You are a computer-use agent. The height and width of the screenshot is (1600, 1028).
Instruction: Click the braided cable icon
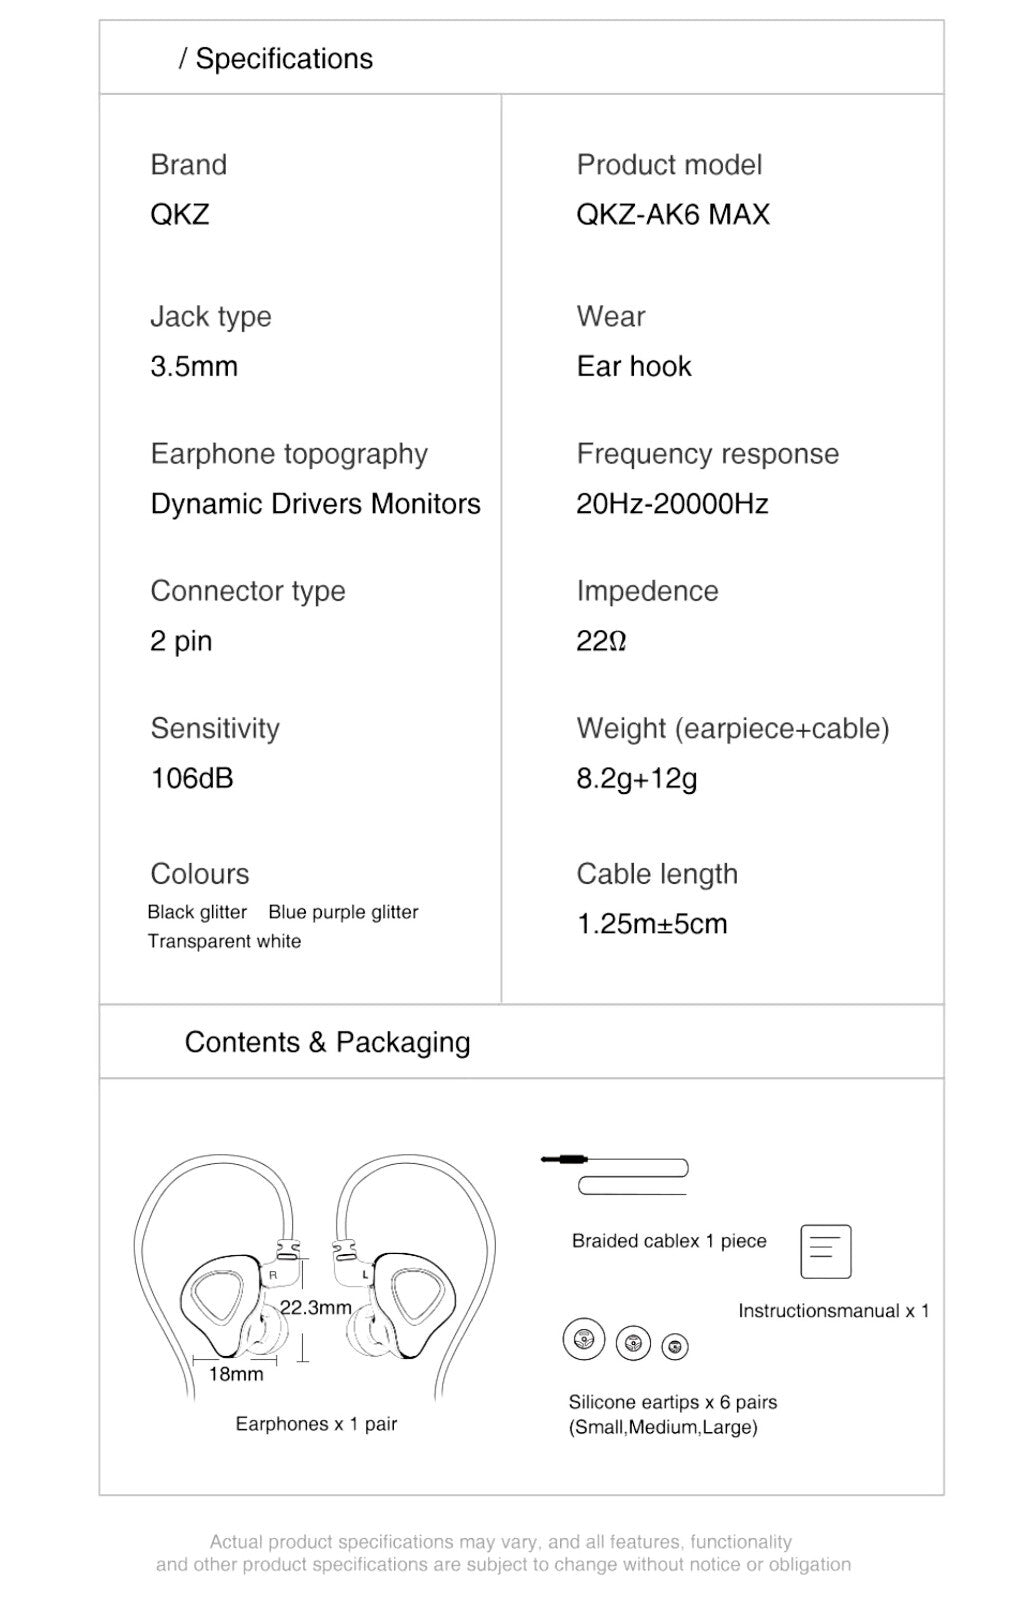tap(615, 1175)
